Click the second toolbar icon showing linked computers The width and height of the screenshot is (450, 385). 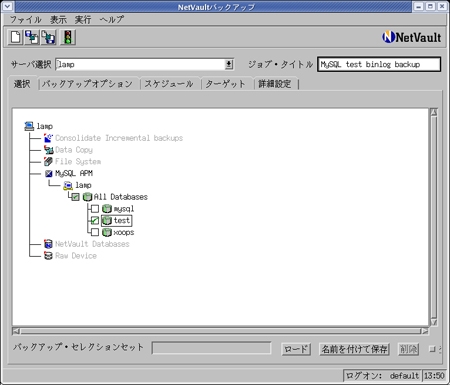[x=32, y=37]
